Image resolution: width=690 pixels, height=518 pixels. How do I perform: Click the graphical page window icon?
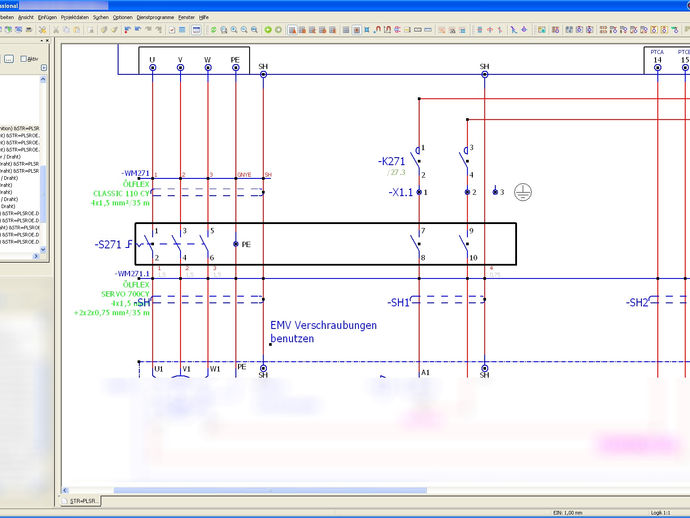(196, 30)
